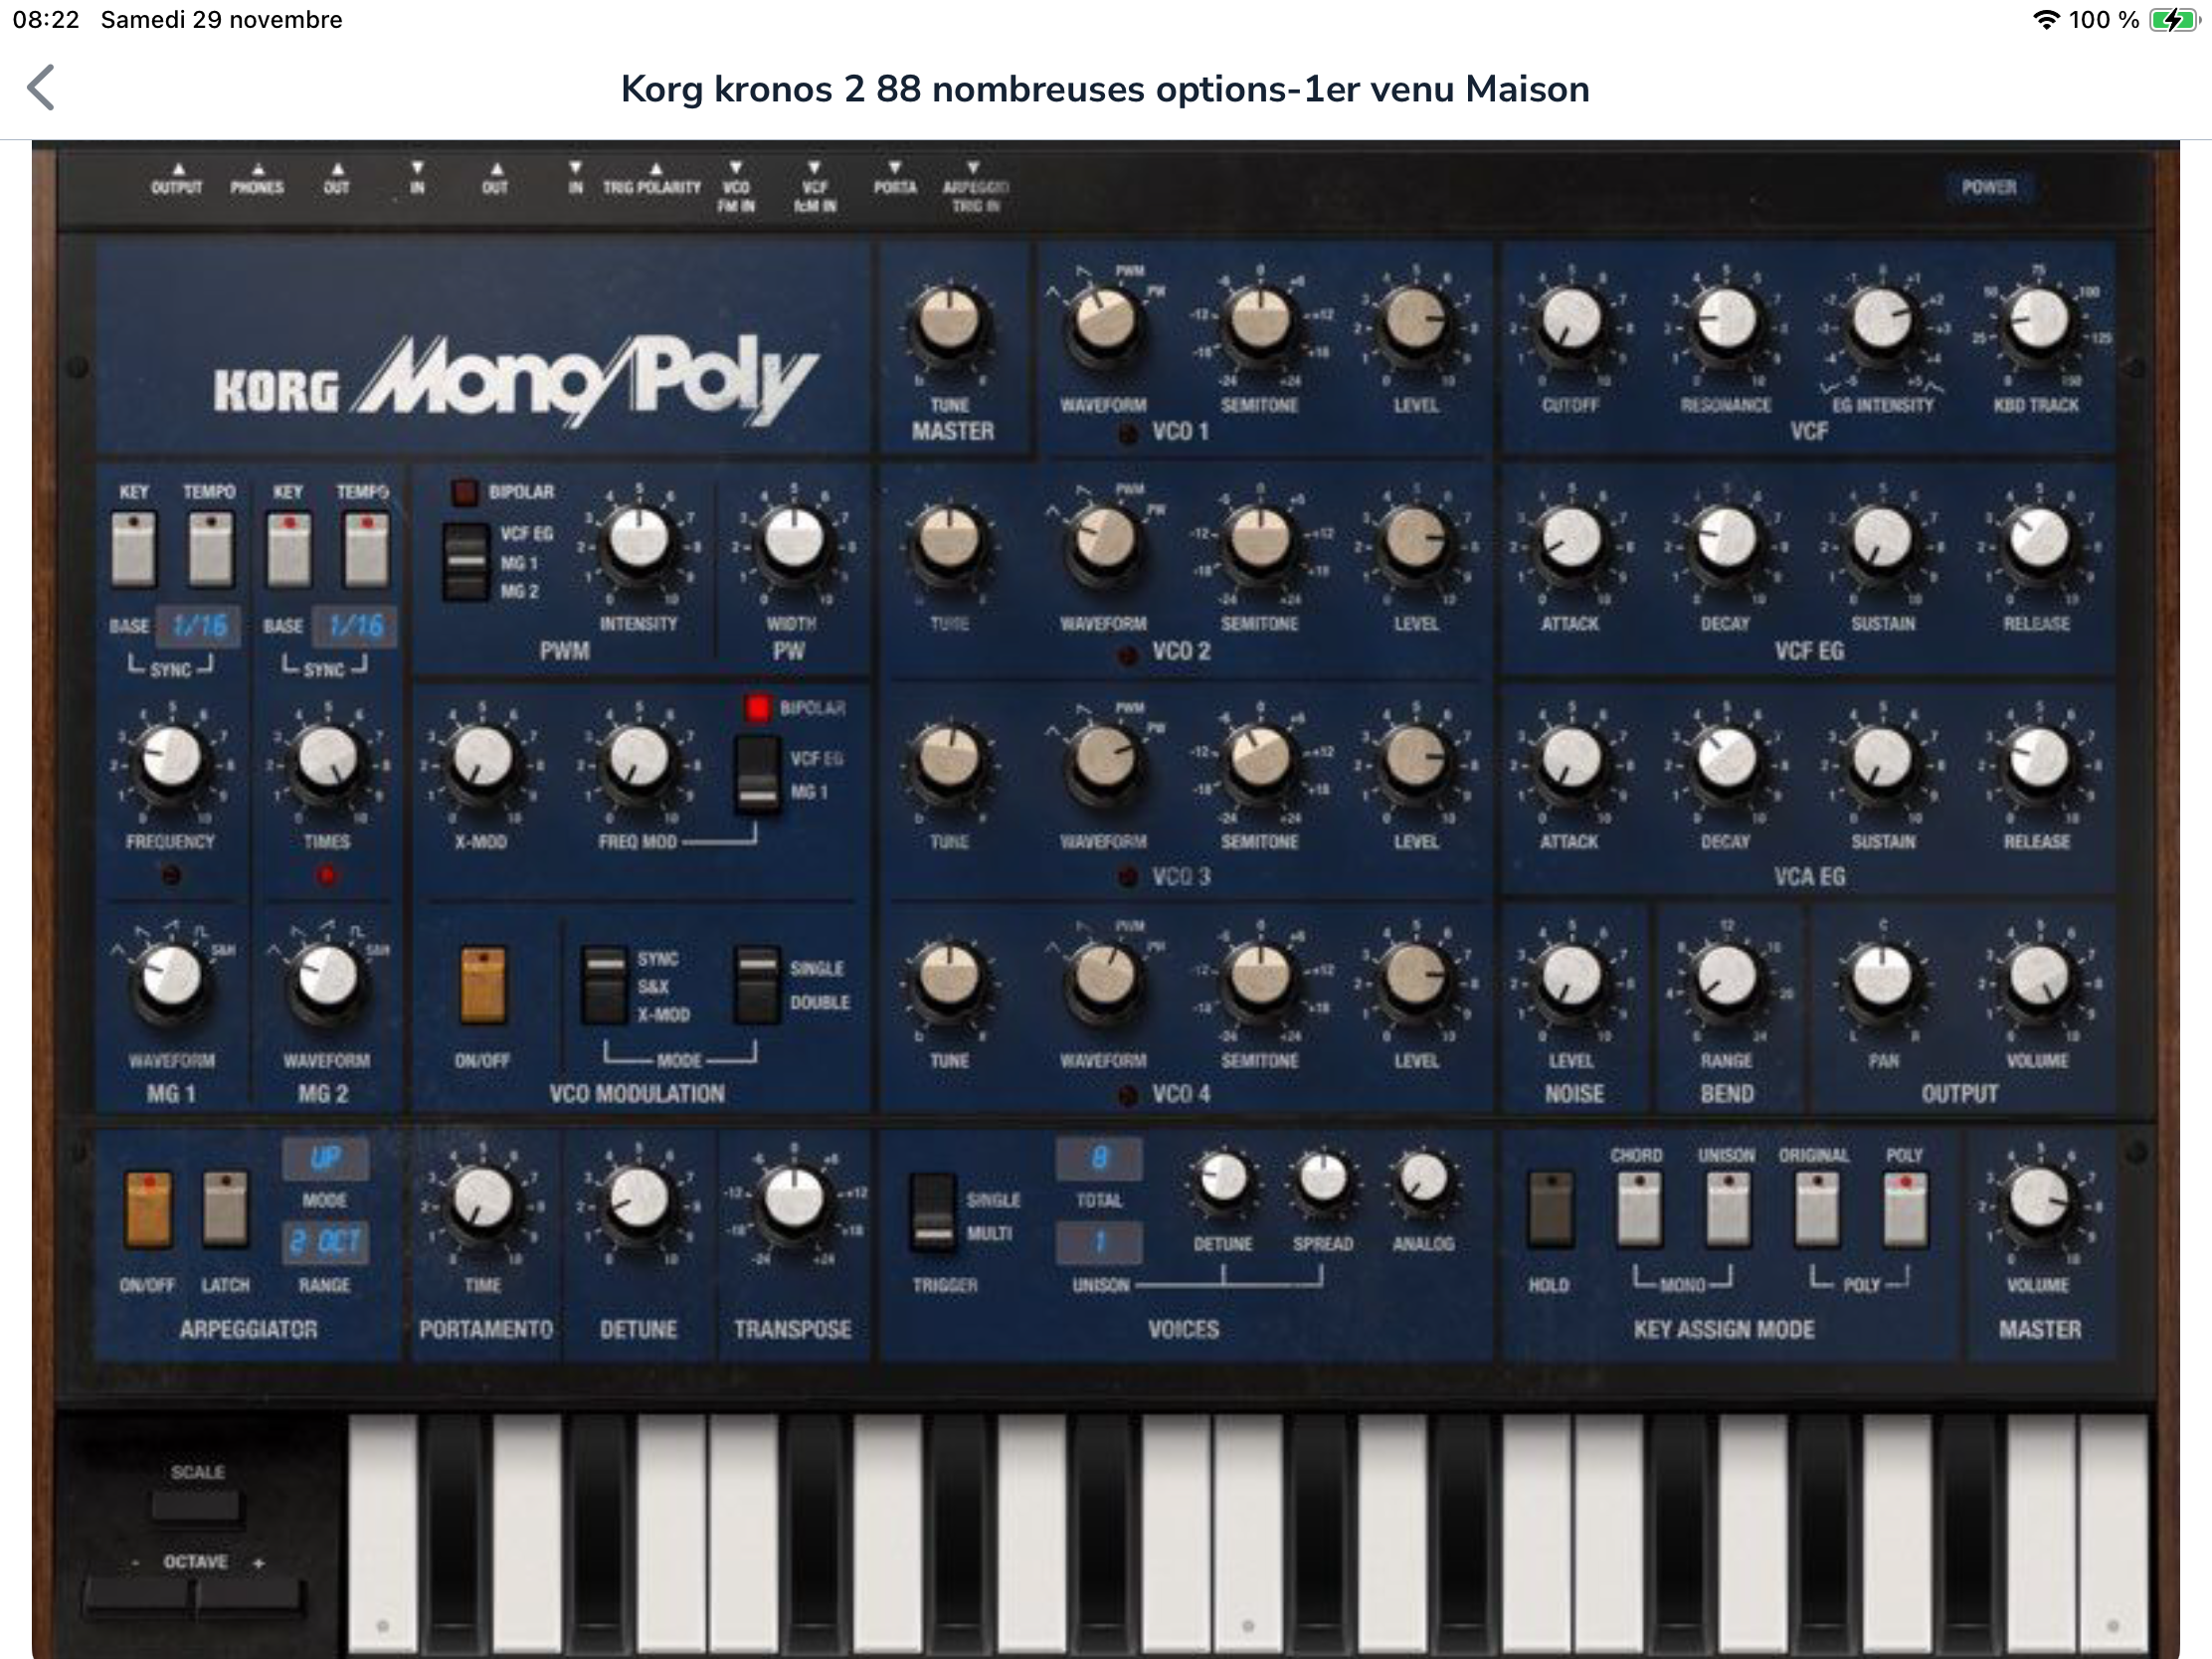Screen dimensions: 2212x1659
Task: Click the MG 1 Waveform selector knob
Action: (x=171, y=977)
